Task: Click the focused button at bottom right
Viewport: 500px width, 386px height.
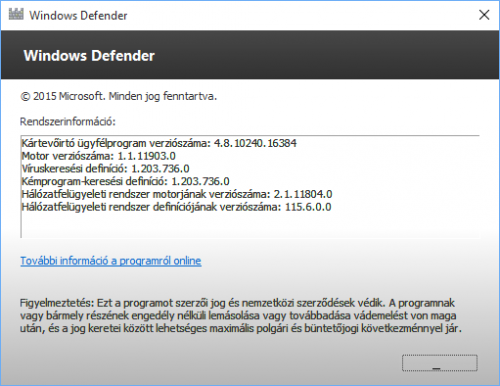Action: (x=440, y=363)
